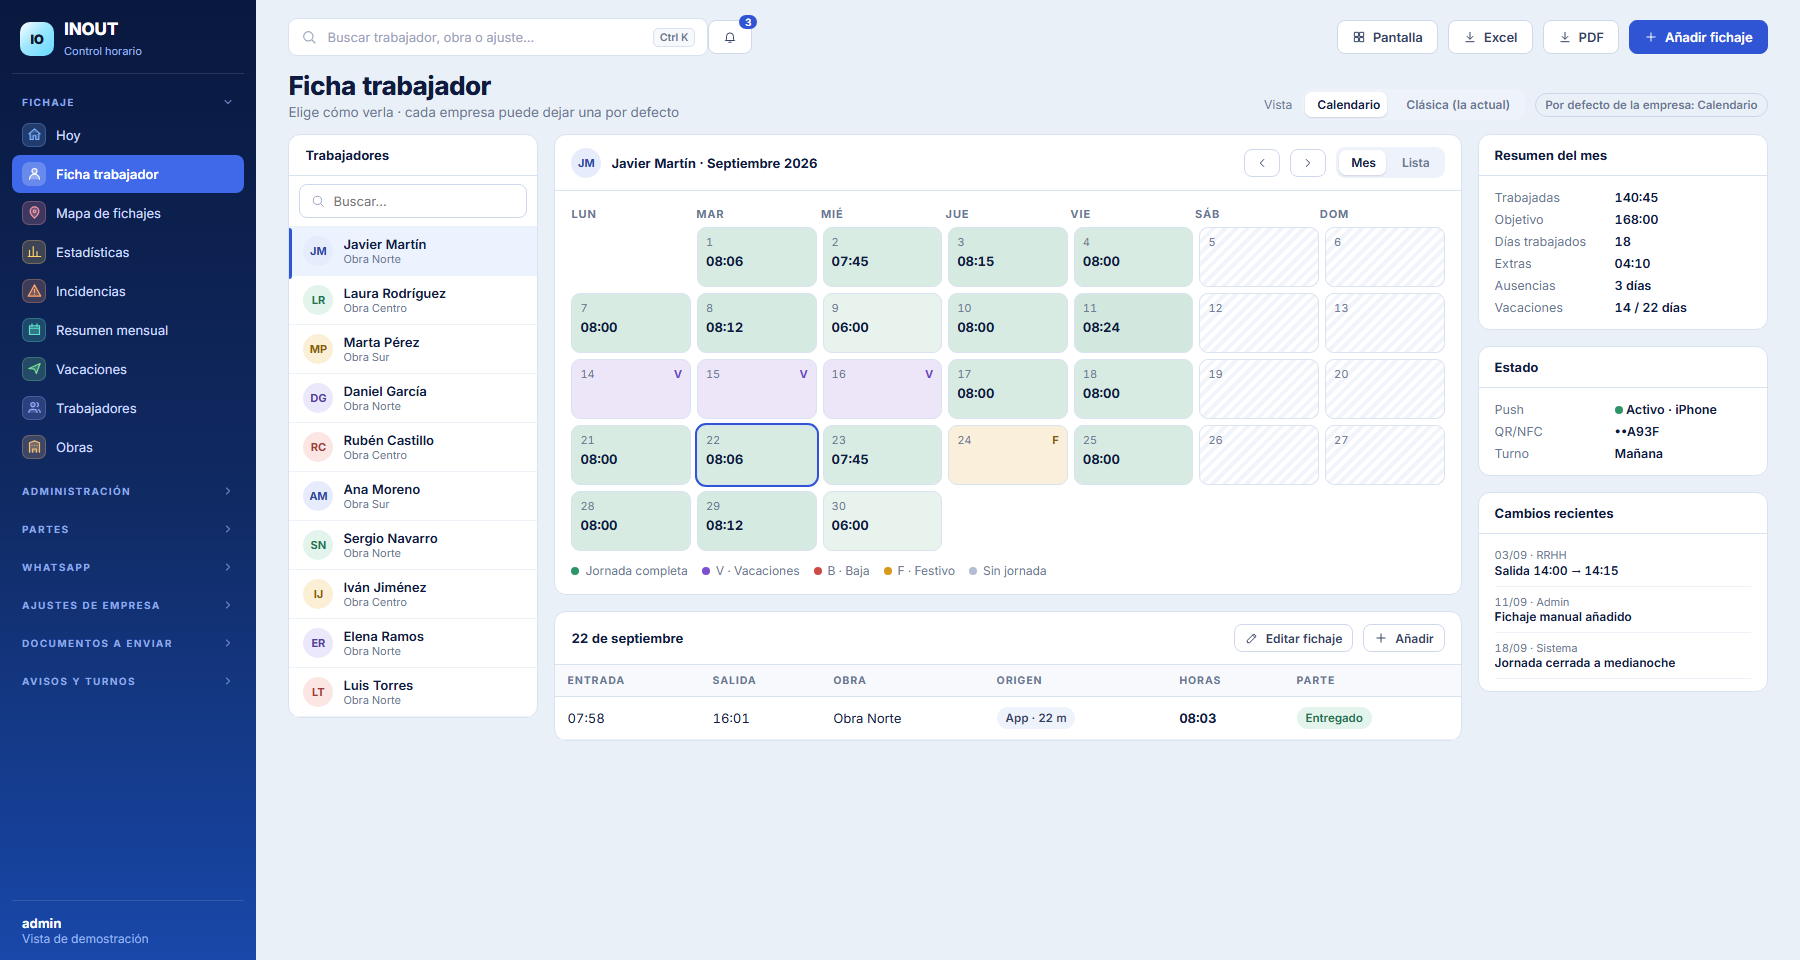Open Ficha trabajador menu item

(x=128, y=174)
